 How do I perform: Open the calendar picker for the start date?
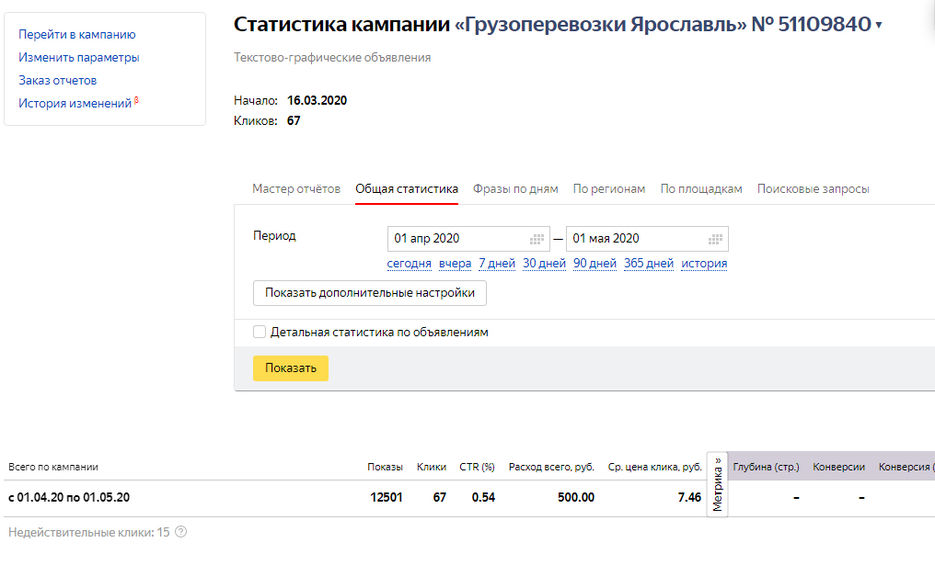tap(533, 238)
